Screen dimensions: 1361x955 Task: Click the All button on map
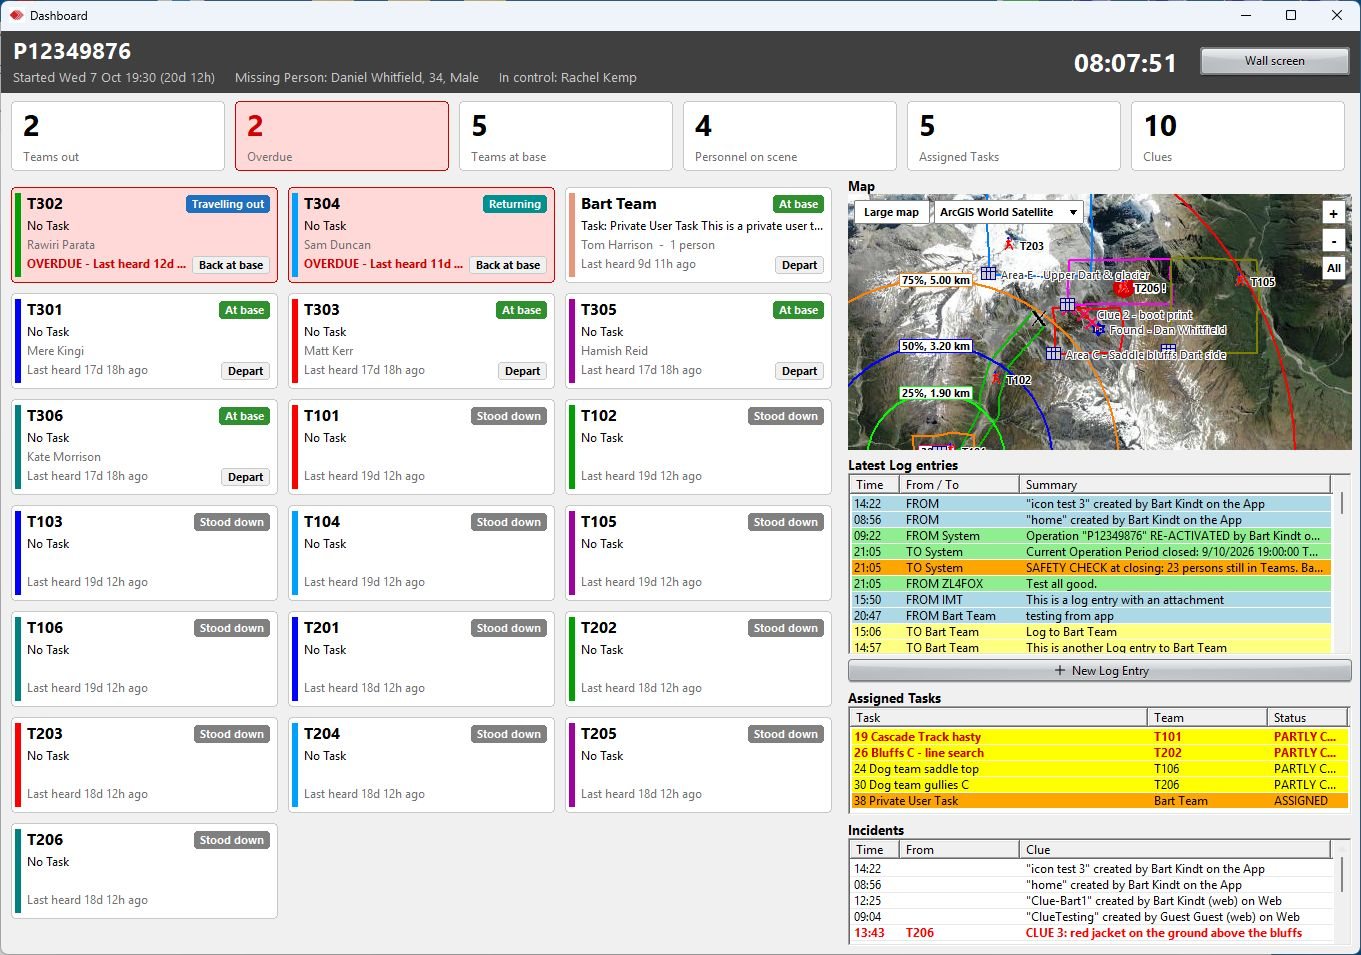(x=1333, y=268)
